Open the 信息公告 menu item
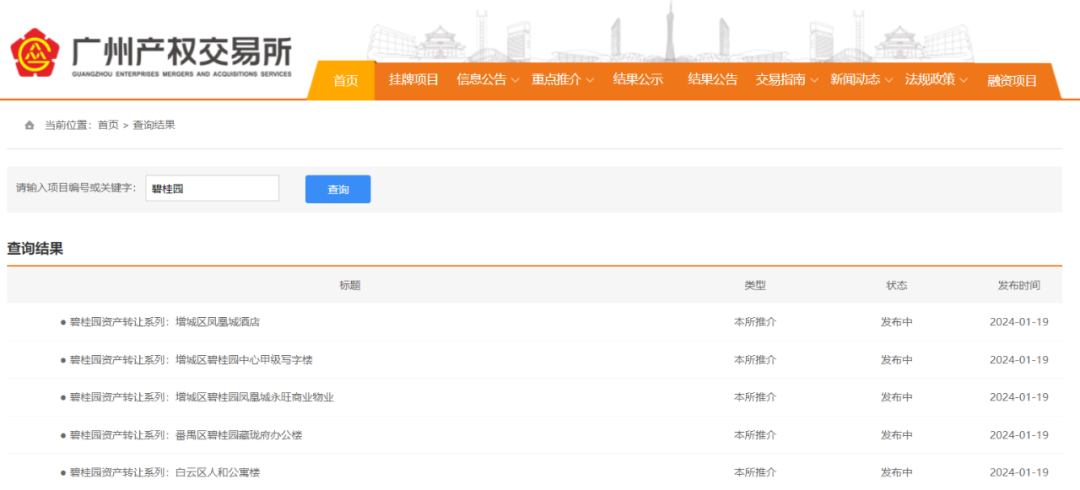The image size is (1080, 490). tap(481, 80)
